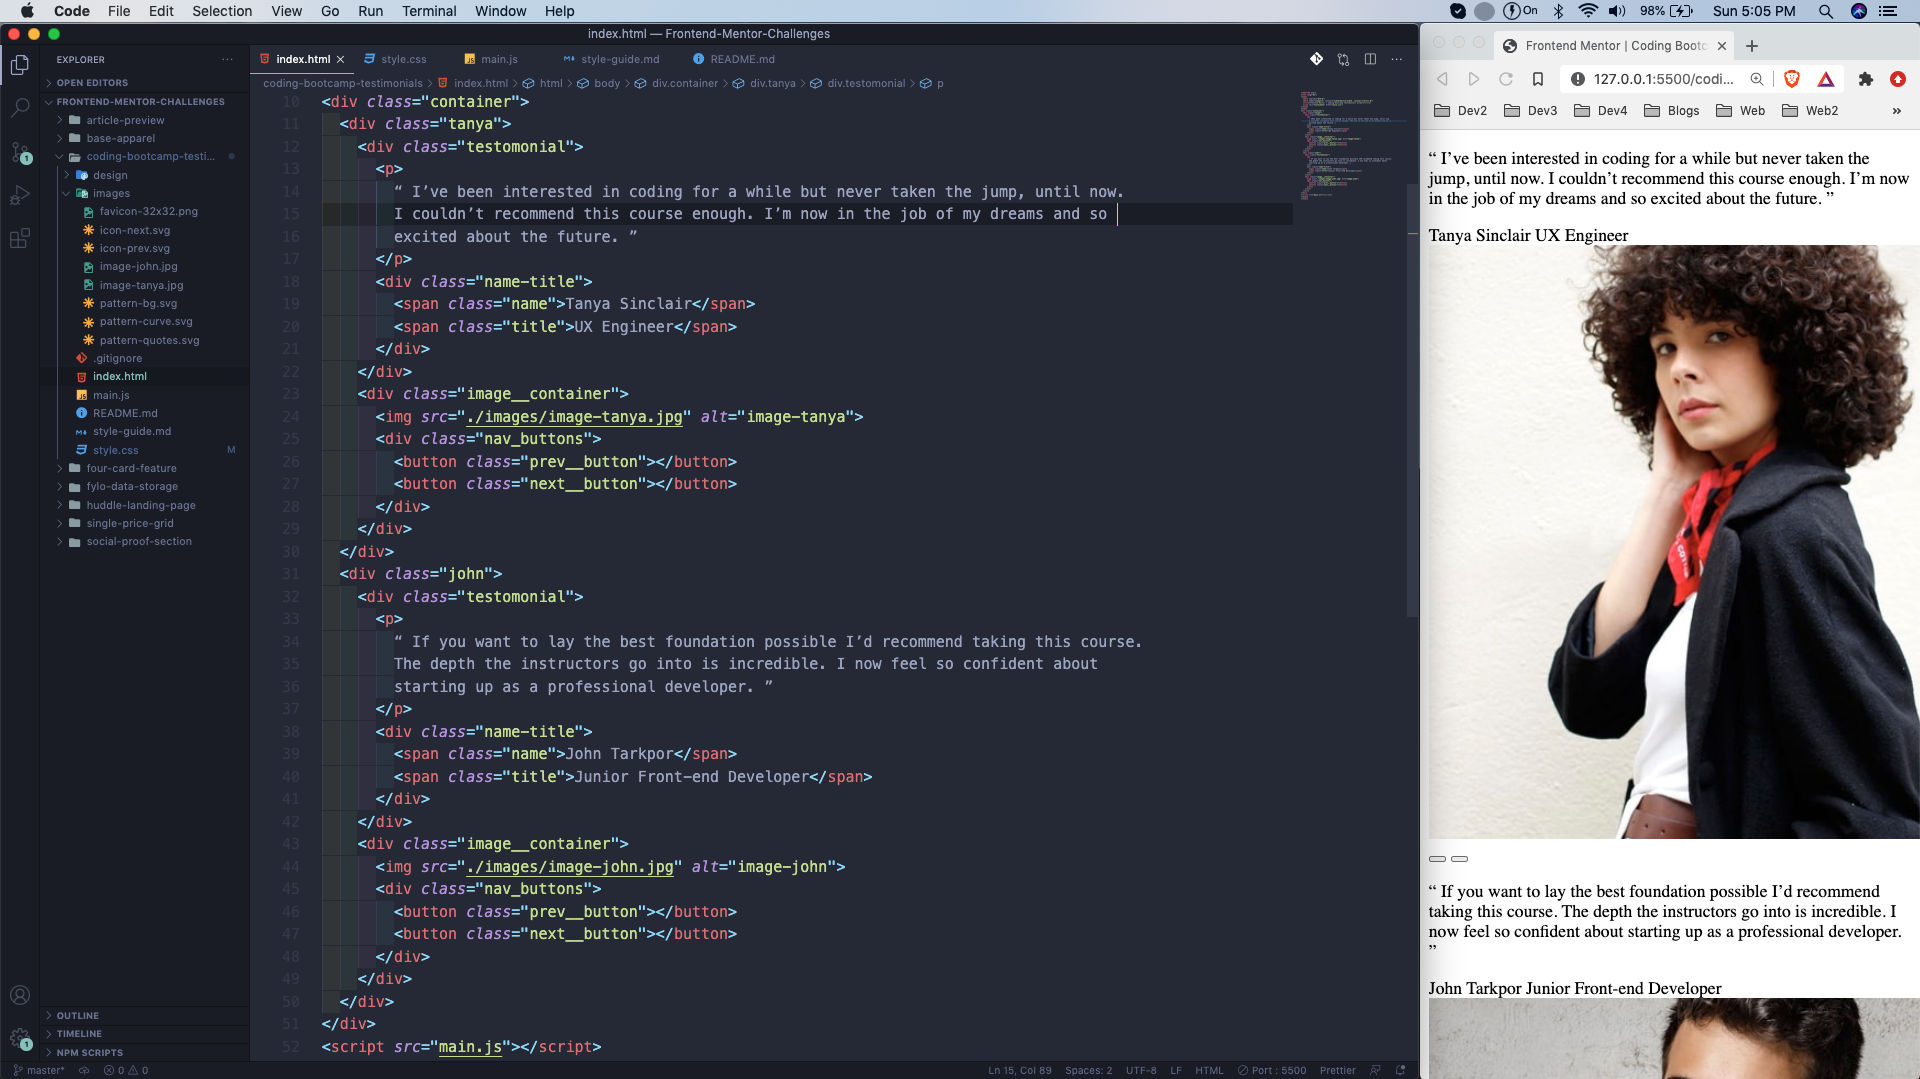This screenshot has height=1079, width=1920.
Task: Click Tanya's photo in the browser page
Action: [1674, 542]
